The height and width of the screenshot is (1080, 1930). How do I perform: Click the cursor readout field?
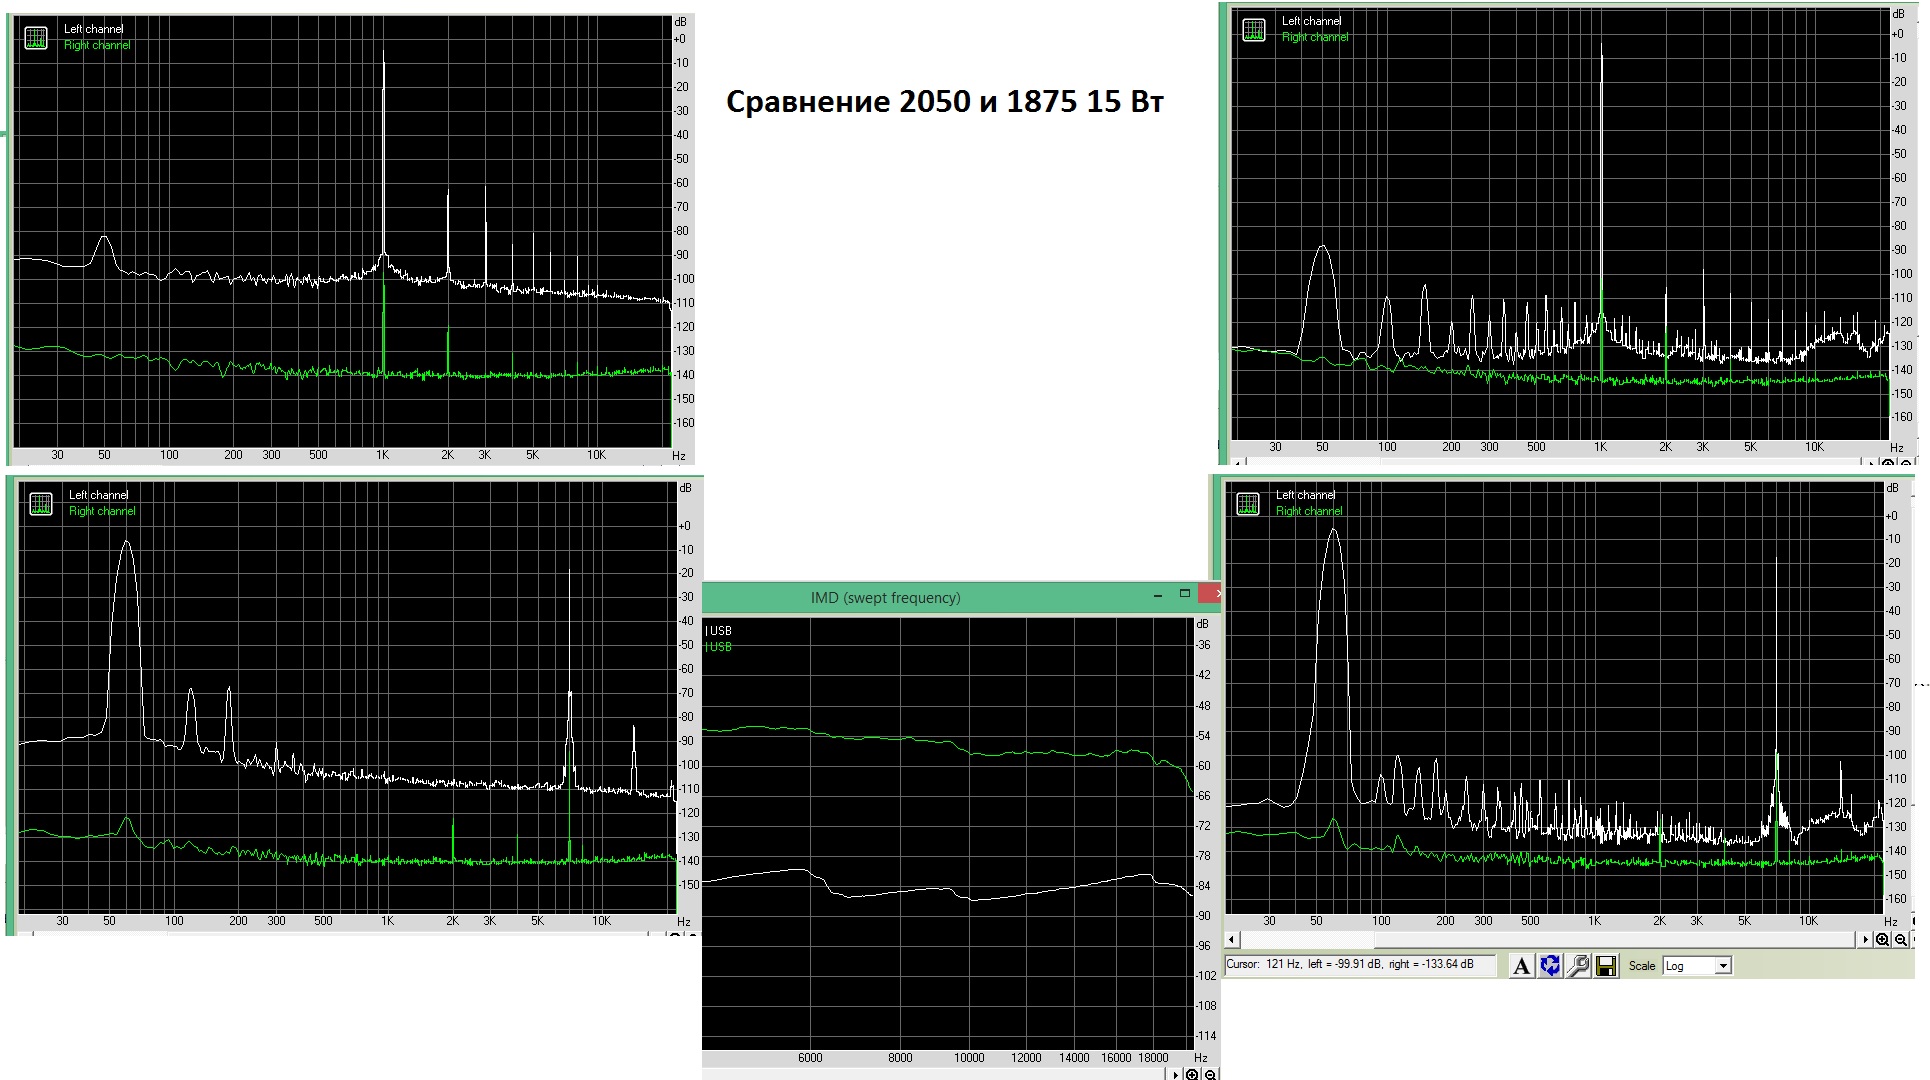pos(1358,965)
